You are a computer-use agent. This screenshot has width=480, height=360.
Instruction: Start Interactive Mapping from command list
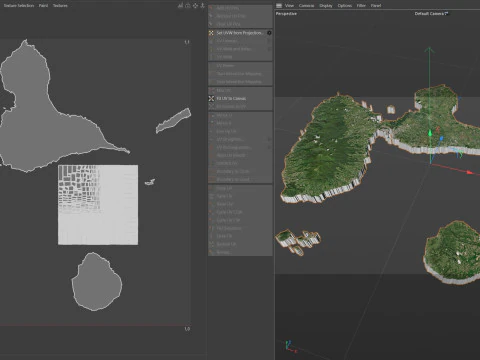(239, 74)
